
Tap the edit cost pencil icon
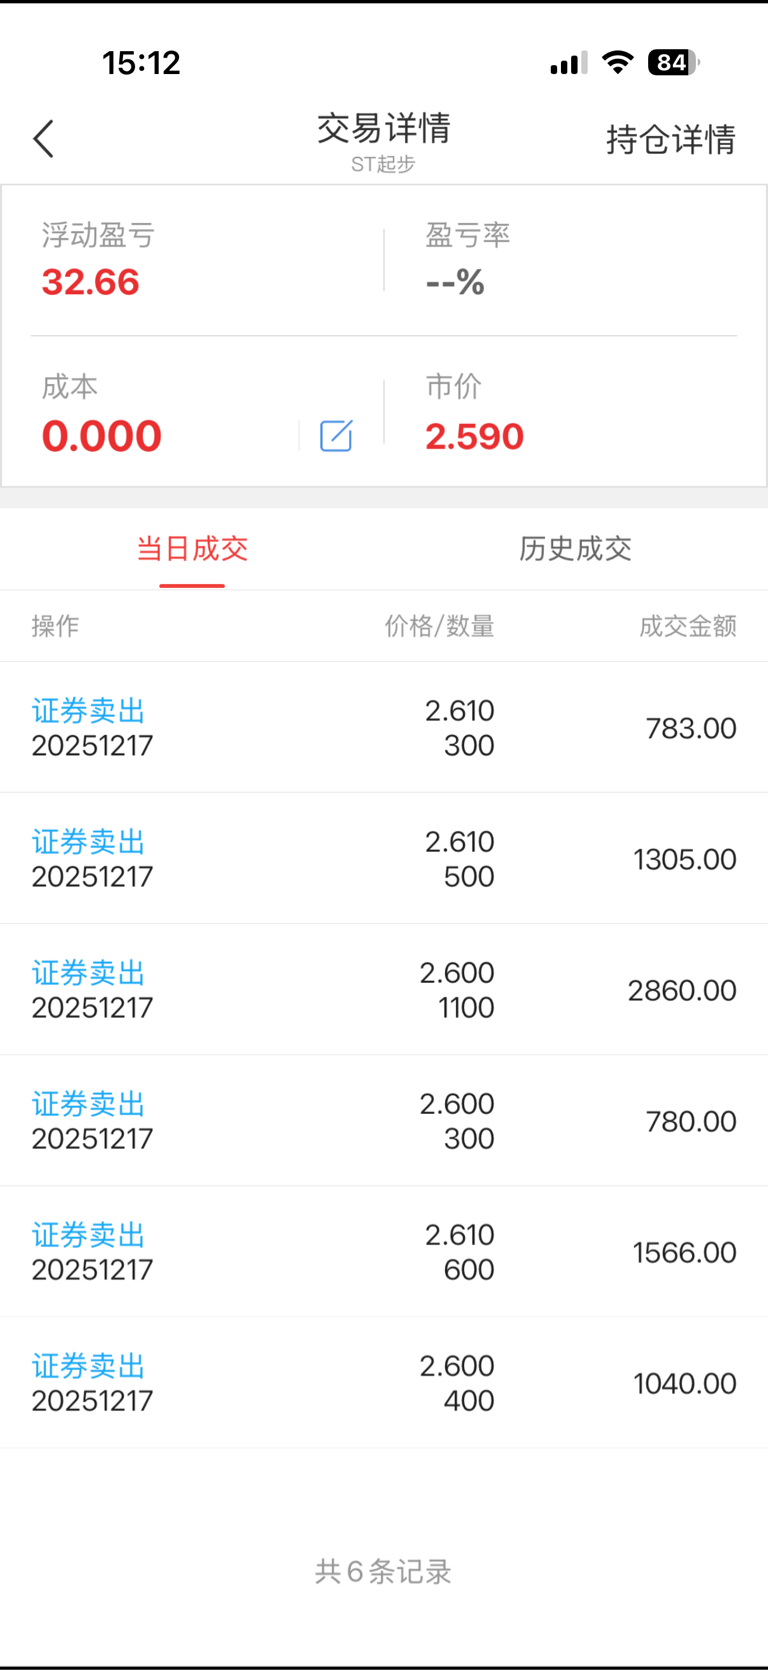point(336,436)
